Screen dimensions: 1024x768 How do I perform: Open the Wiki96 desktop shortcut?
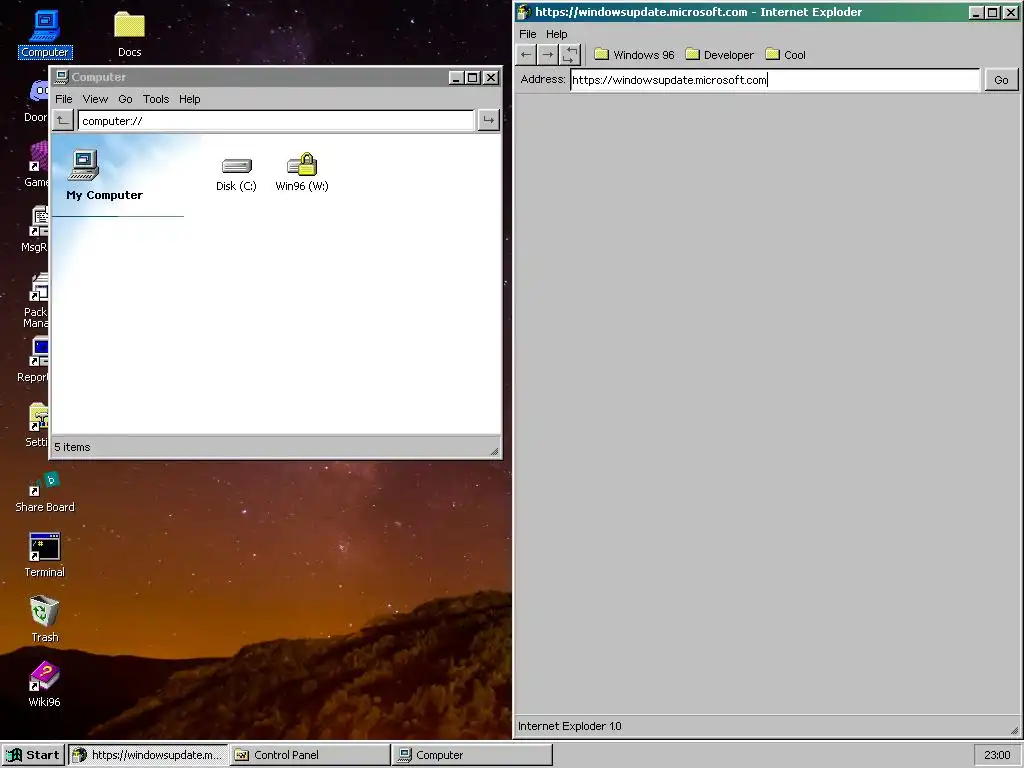44,684
